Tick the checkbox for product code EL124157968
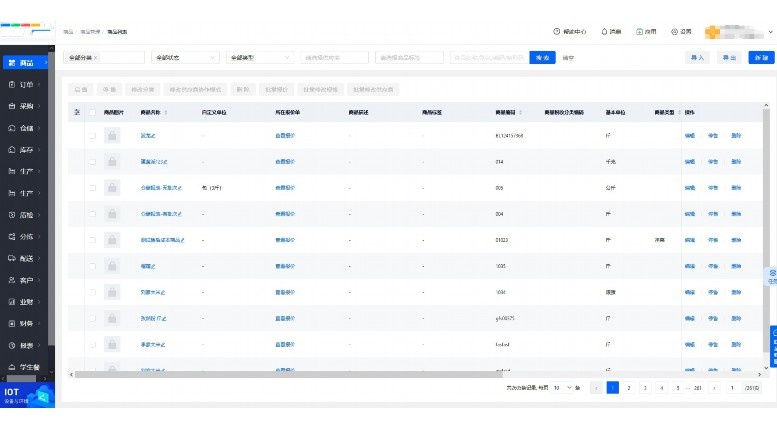 coord(92,135)
